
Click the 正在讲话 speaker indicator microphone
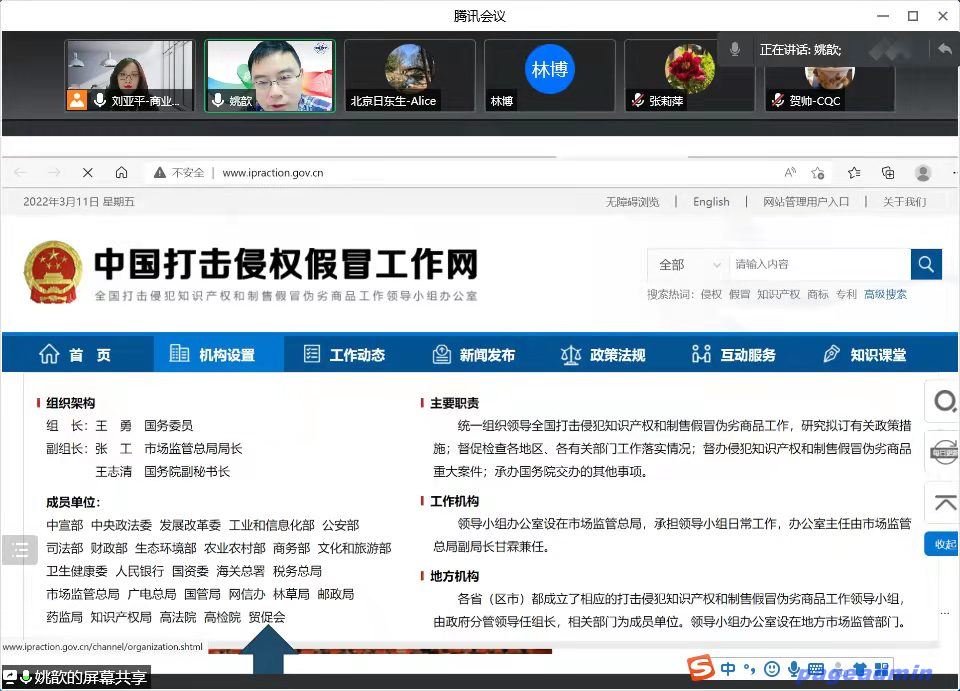click(x=735, y=49)
